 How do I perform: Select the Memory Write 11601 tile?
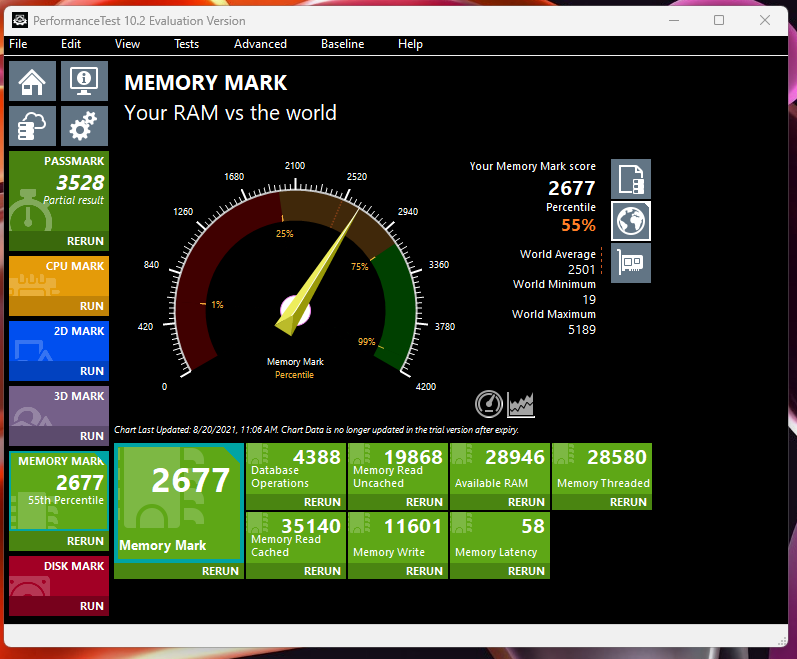click(x=398, y=538)
